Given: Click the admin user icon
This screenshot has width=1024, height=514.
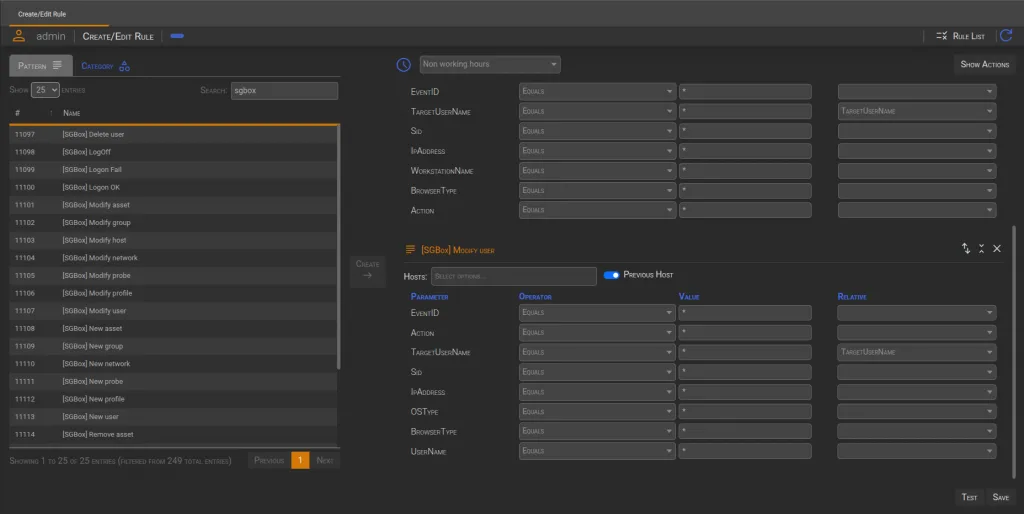Looking at the screenshot, I should (x=19, y=36).
